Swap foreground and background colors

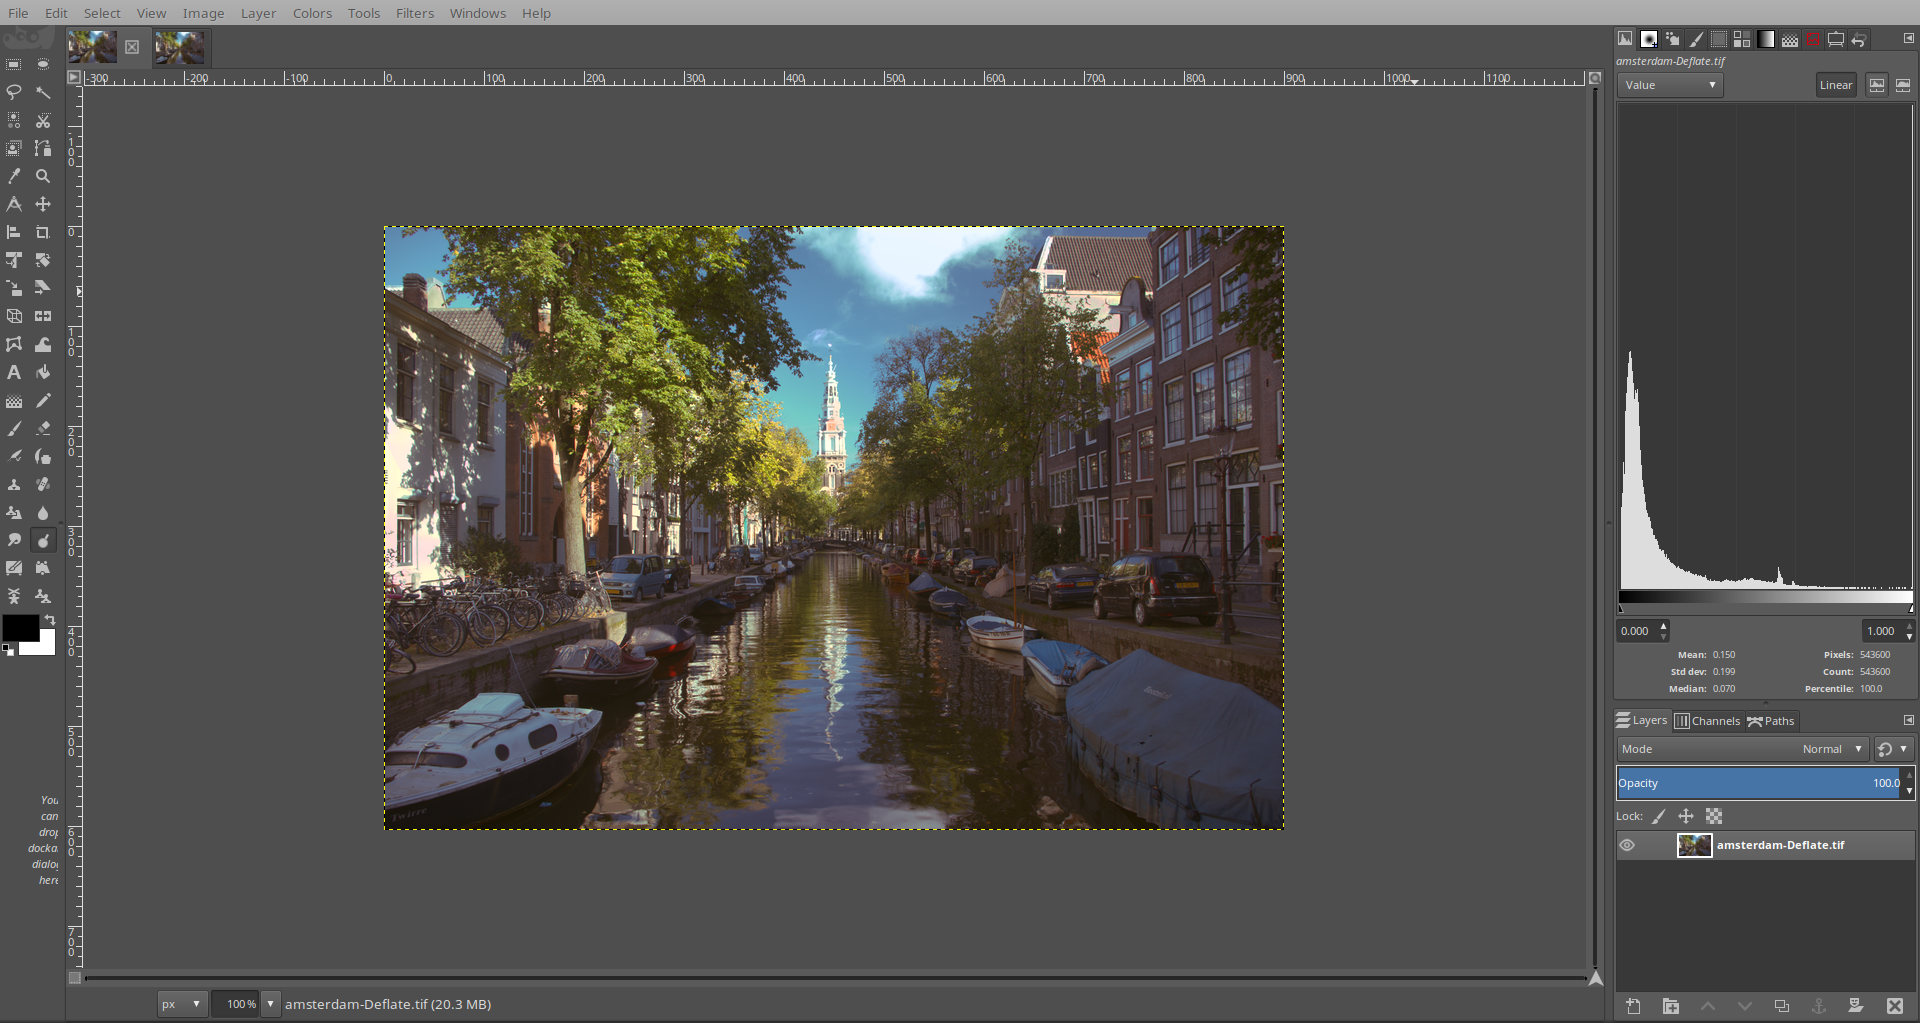coord(50,620)
